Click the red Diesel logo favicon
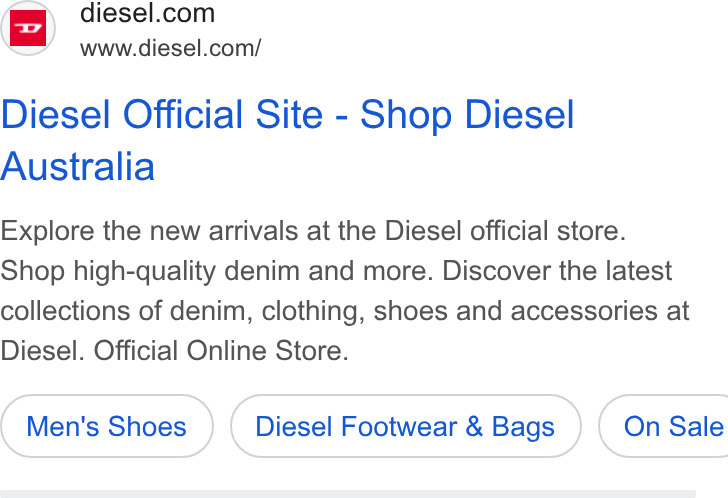728x498 pixels. coord(28,28)
